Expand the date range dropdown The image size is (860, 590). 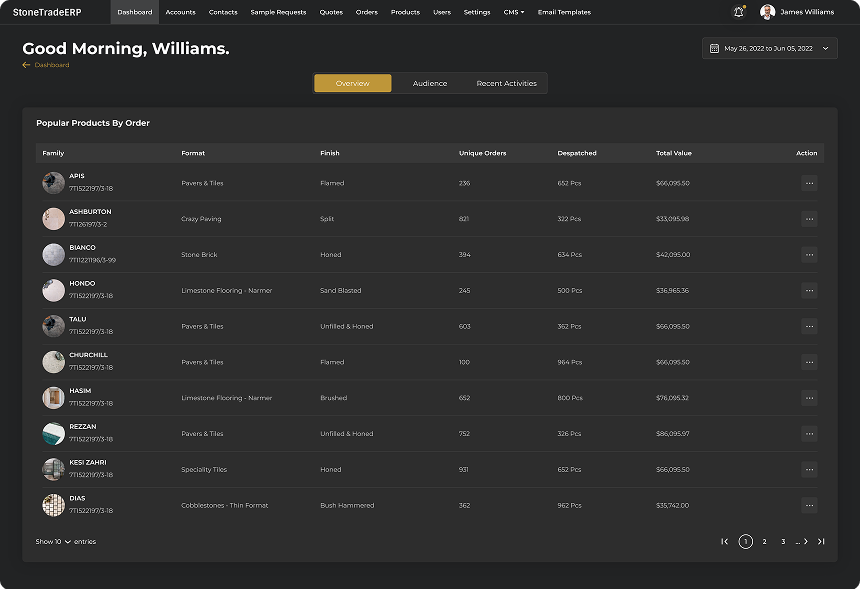825,48
